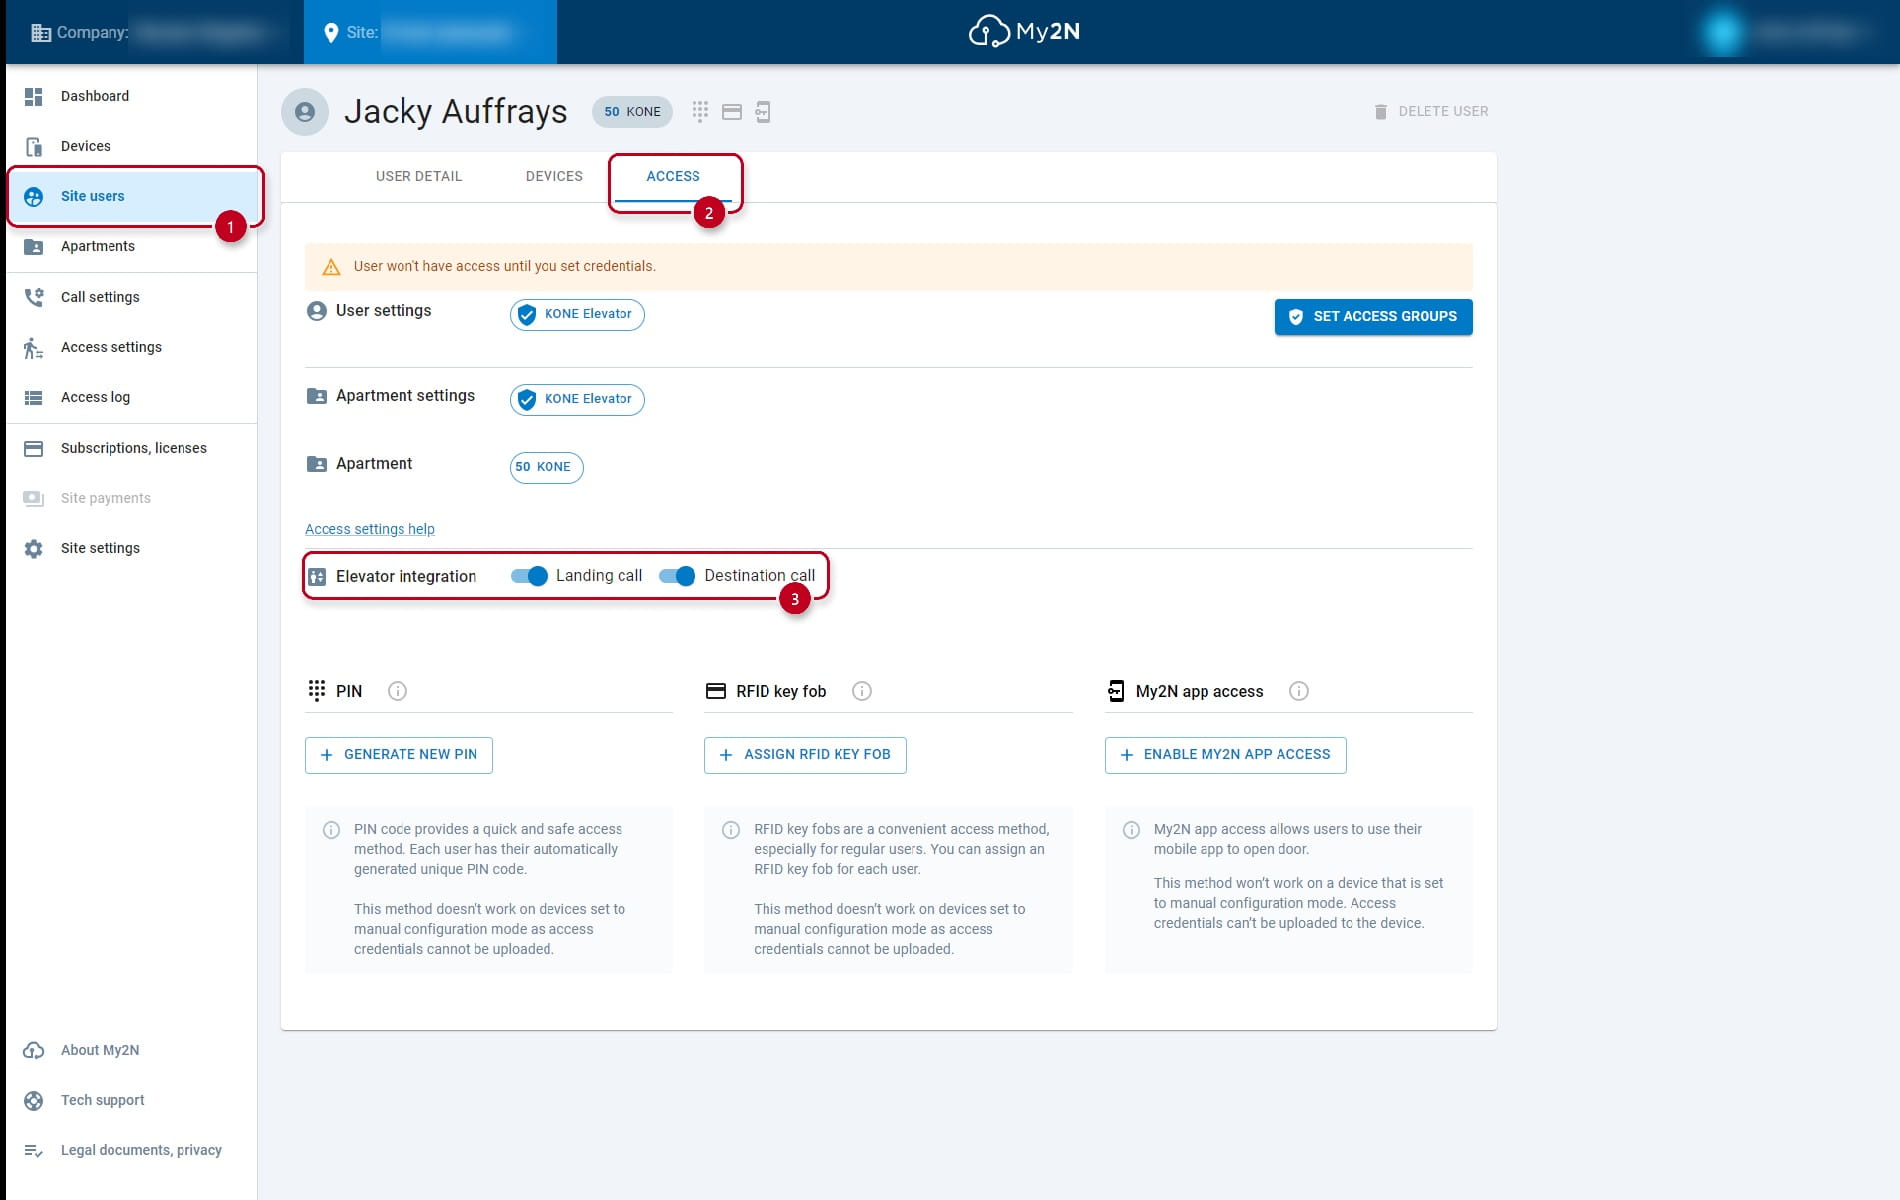Open Legal documents, privacy link
Viewport: 1900px width, 1200px height.
coord(132,1150)
